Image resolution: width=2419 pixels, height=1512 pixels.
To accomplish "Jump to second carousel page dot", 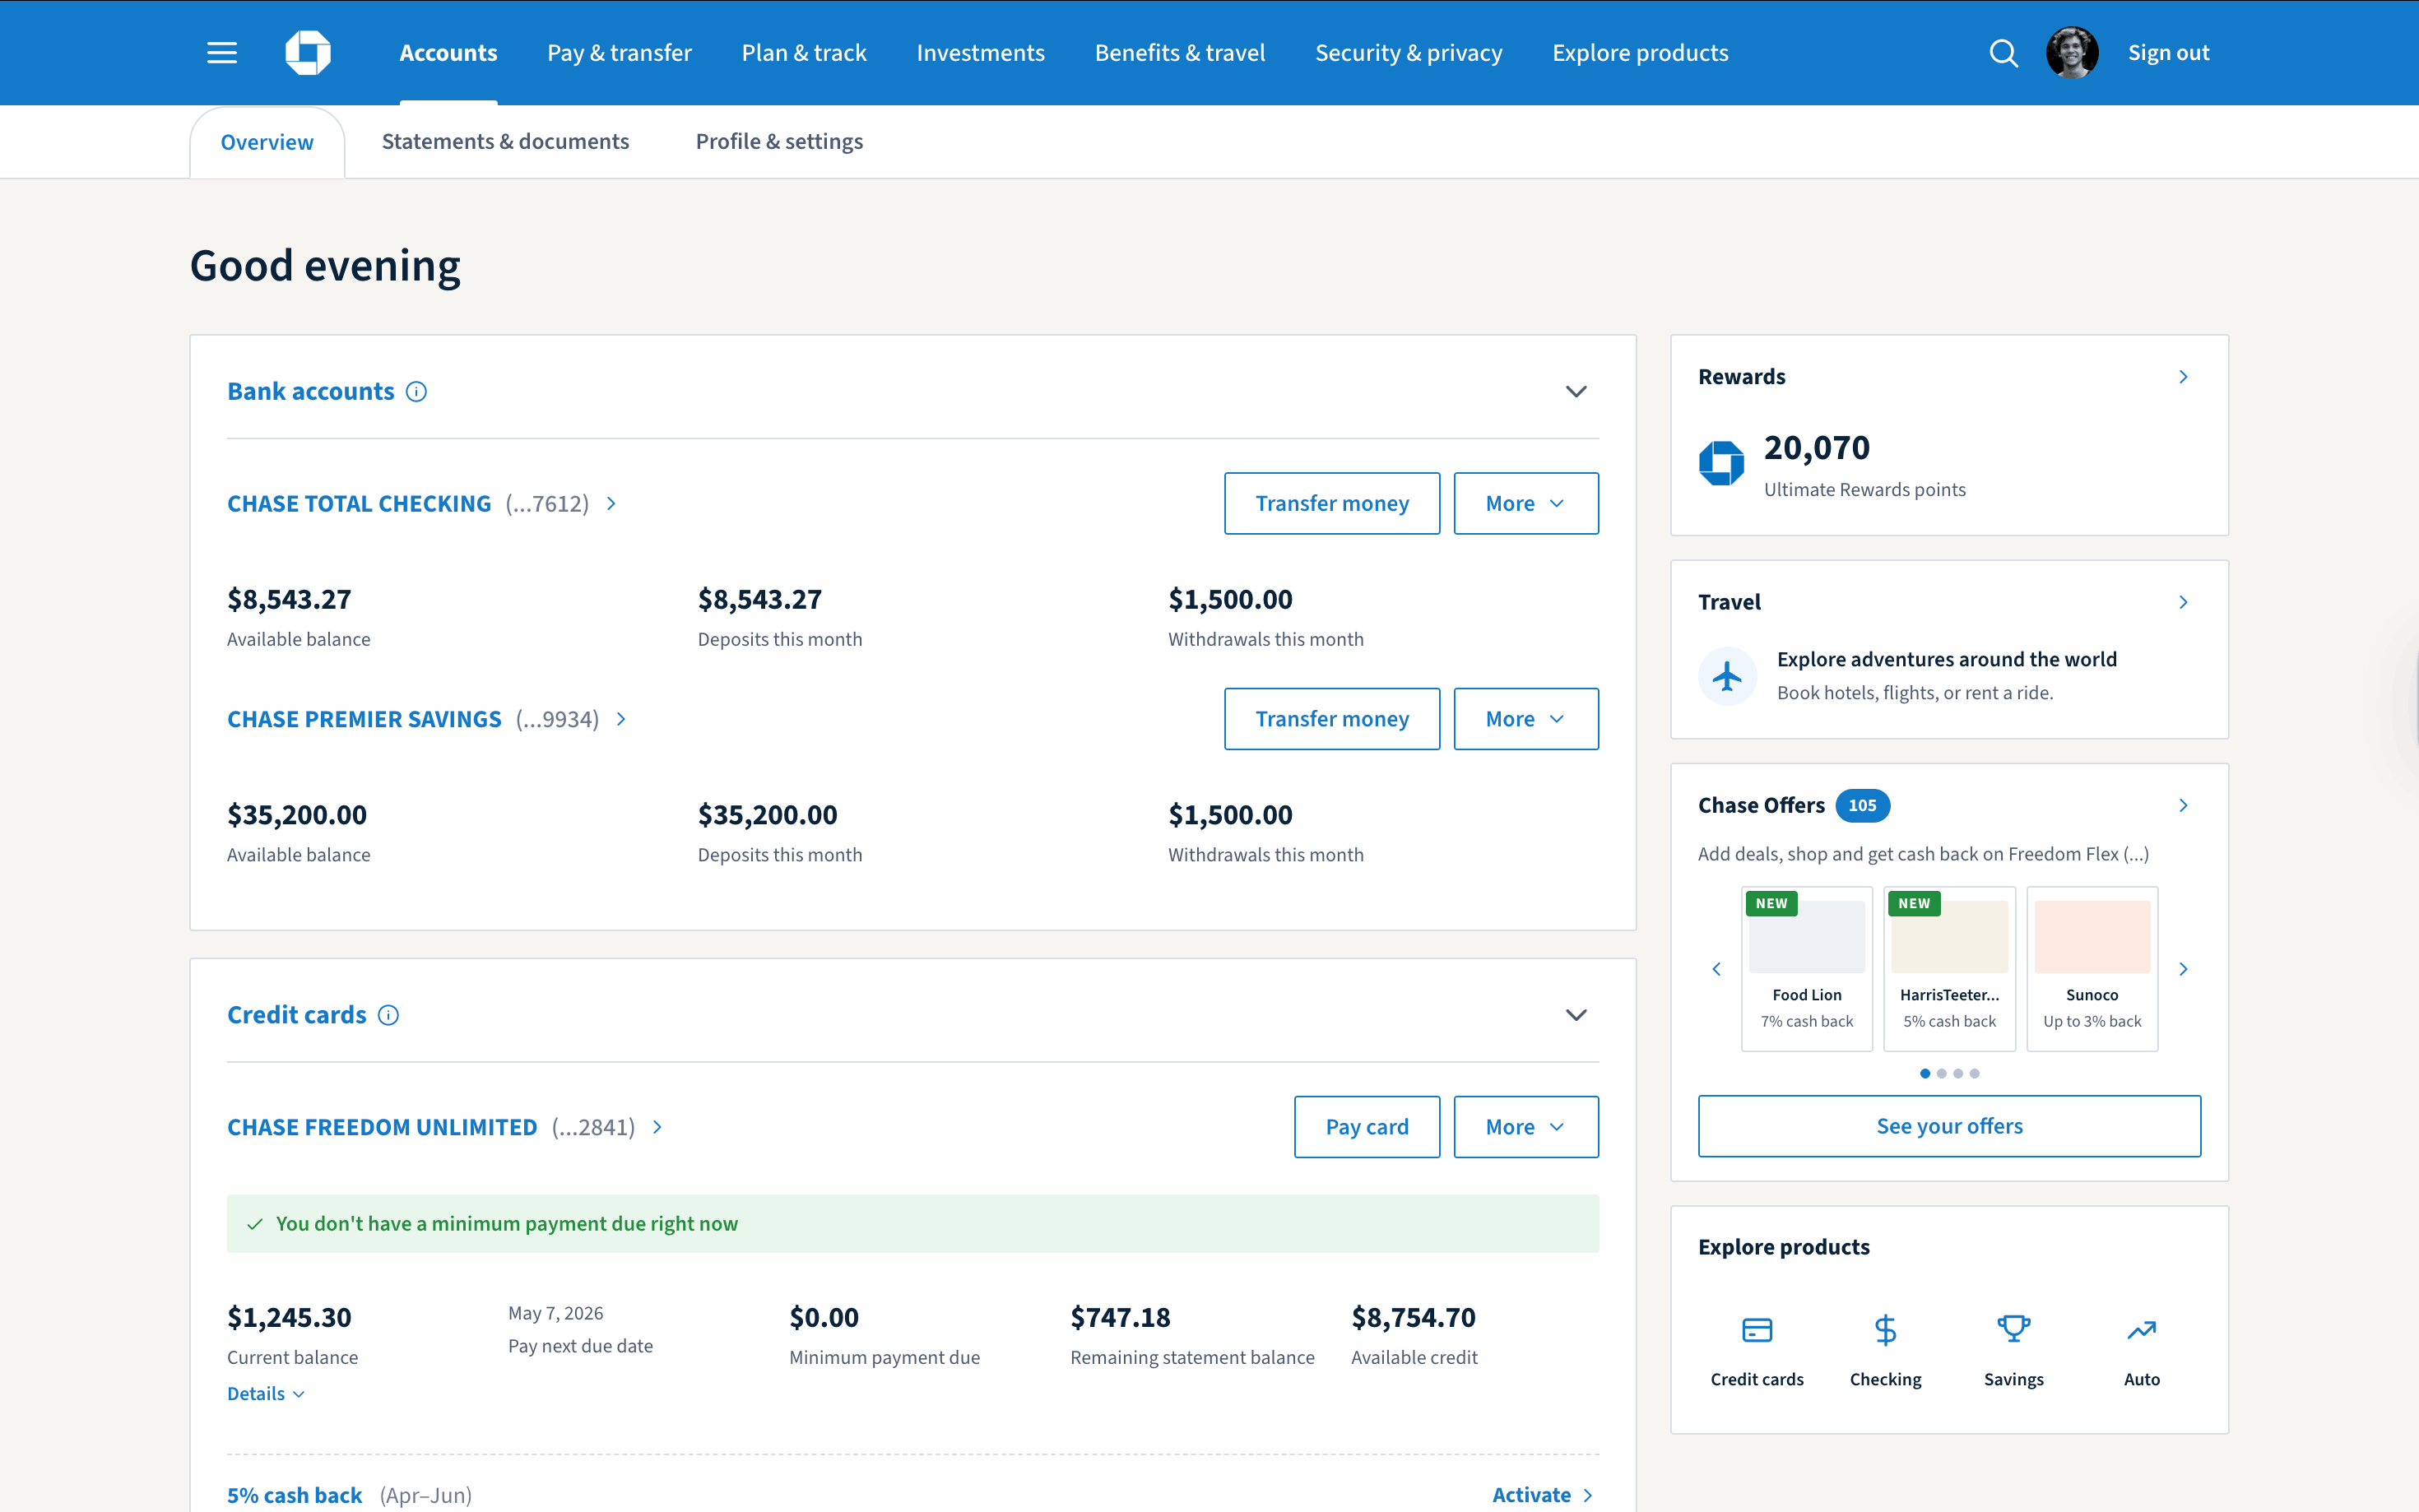I will (1942, 1074).
